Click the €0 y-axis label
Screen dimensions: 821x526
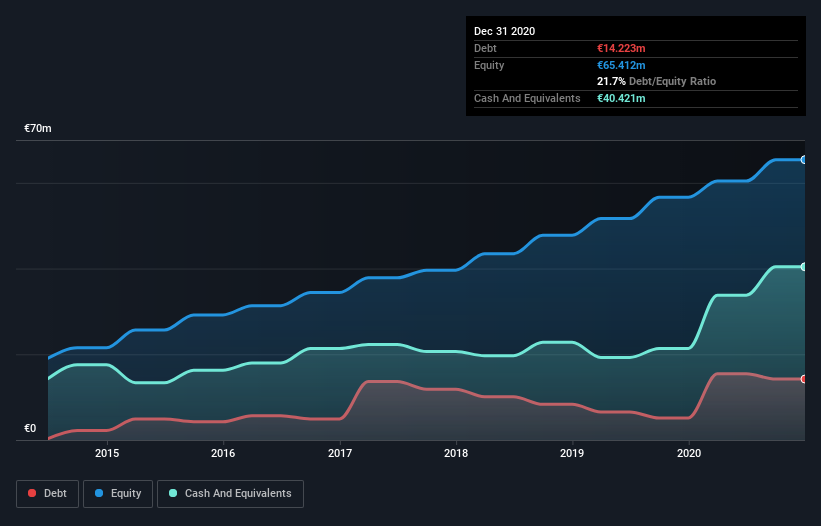click(30, 428)
